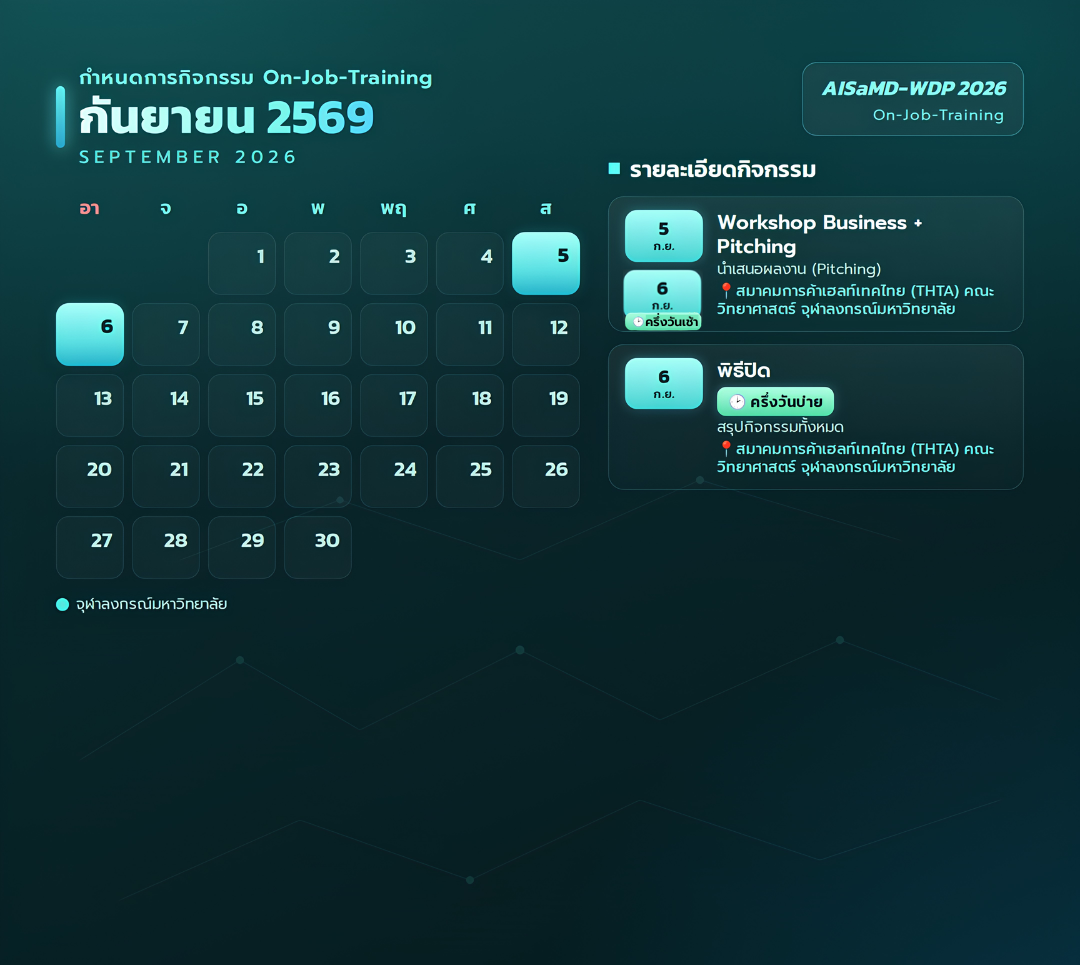The height and width of the screenshot is (965, 1080).
Task: Click the อา Sunday column header
Action: point(90,208)
